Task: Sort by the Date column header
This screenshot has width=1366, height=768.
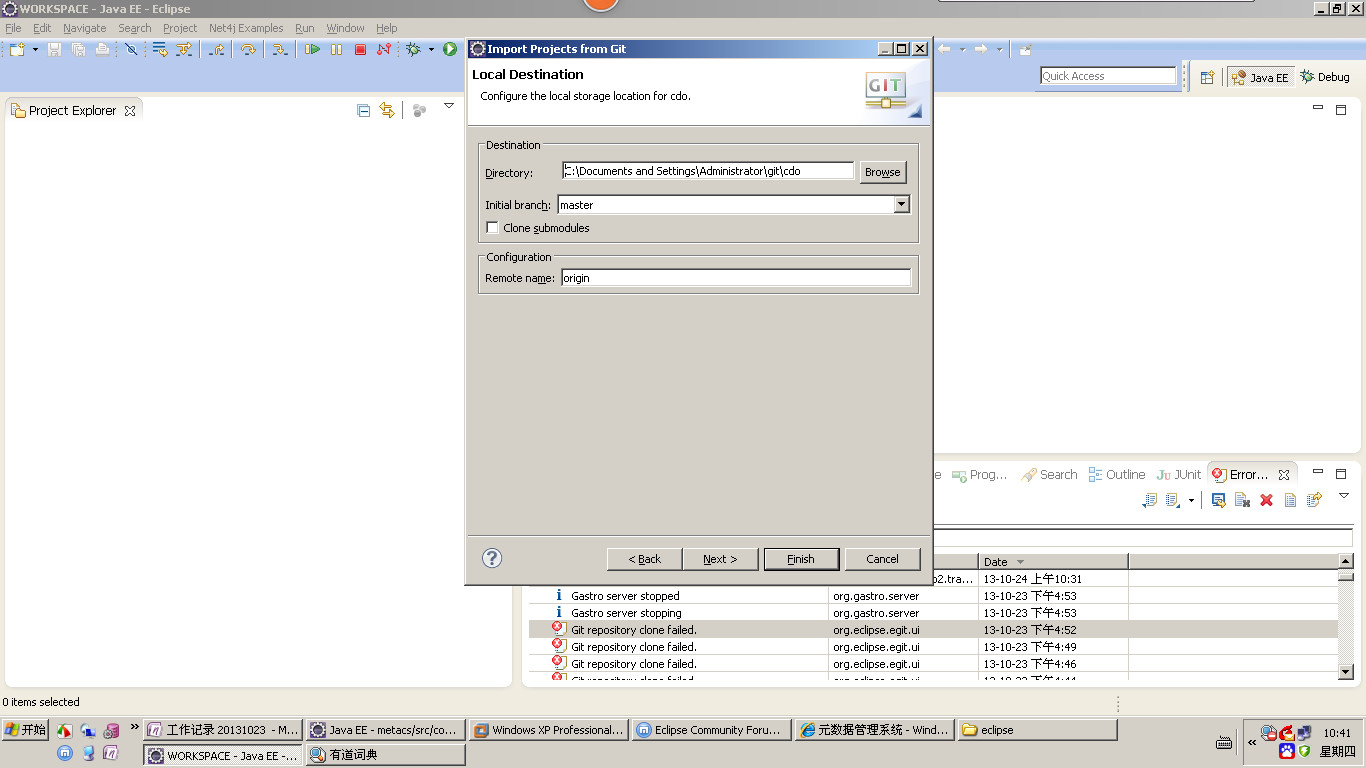Action: 1054,562
